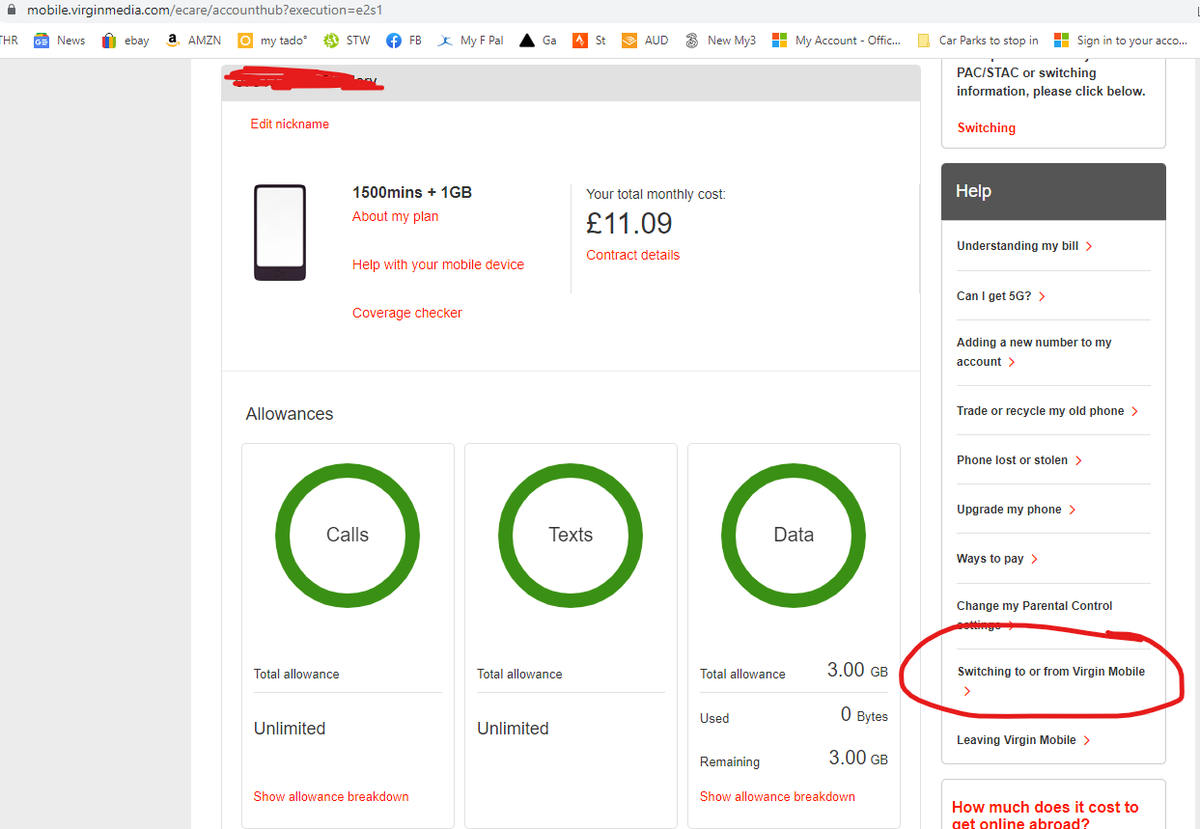Open Phone lost or stolen help item
Viewport: 1200px width, 829px height.
1019,460
